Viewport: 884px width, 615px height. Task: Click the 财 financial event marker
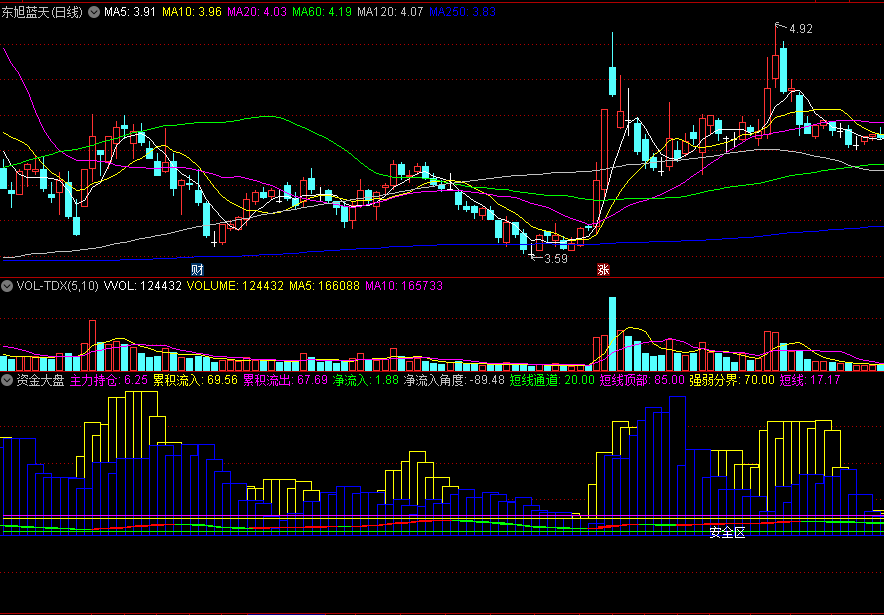click(197, 269)
